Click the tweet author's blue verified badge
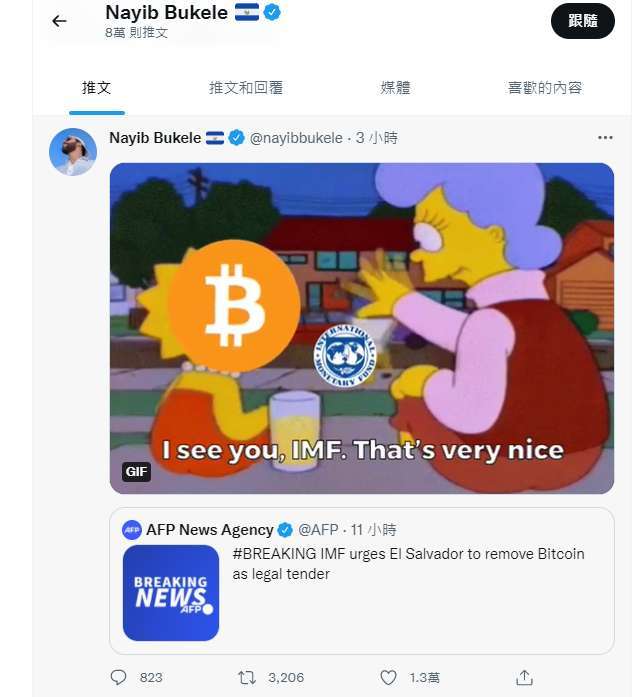The width and height of the screenshot is (640, 697). [236, 138]
